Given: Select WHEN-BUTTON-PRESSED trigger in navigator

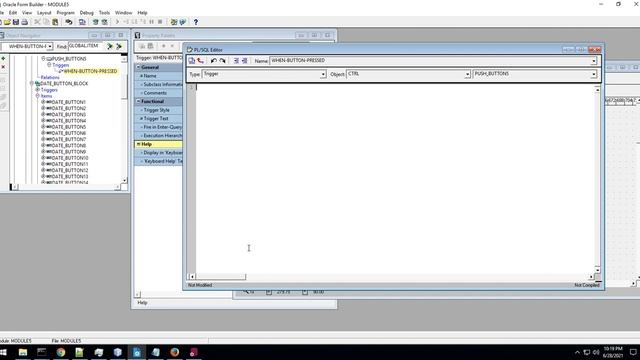Looking at the screenshot, I should pos(90,71).
